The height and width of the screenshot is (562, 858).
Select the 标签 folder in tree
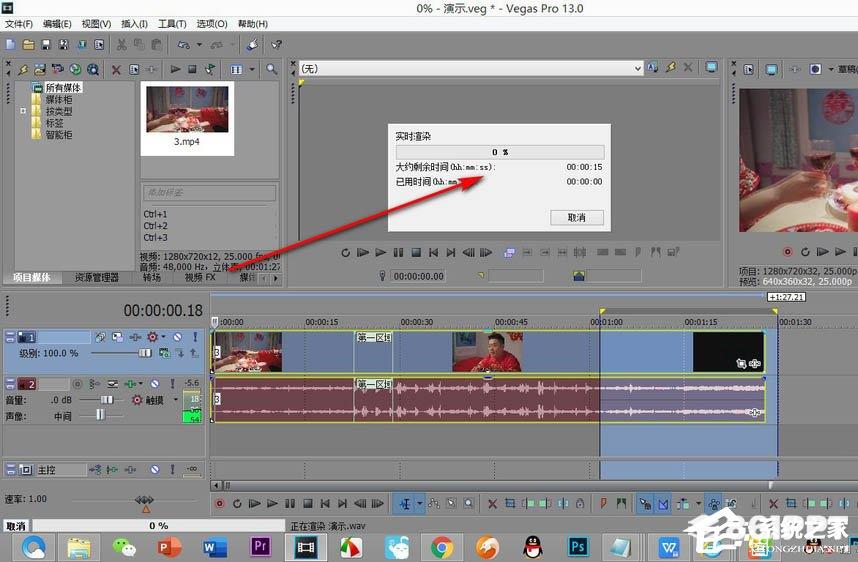pyautogui.click(x=54, y=123)
